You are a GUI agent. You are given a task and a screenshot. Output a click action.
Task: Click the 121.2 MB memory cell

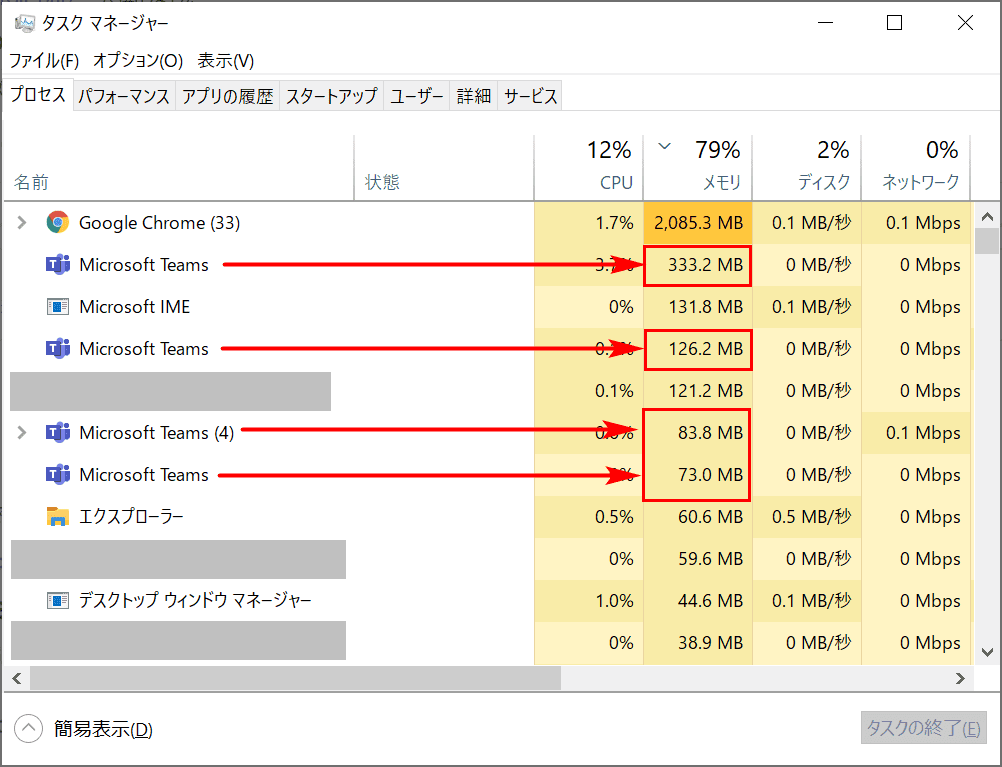698,391
